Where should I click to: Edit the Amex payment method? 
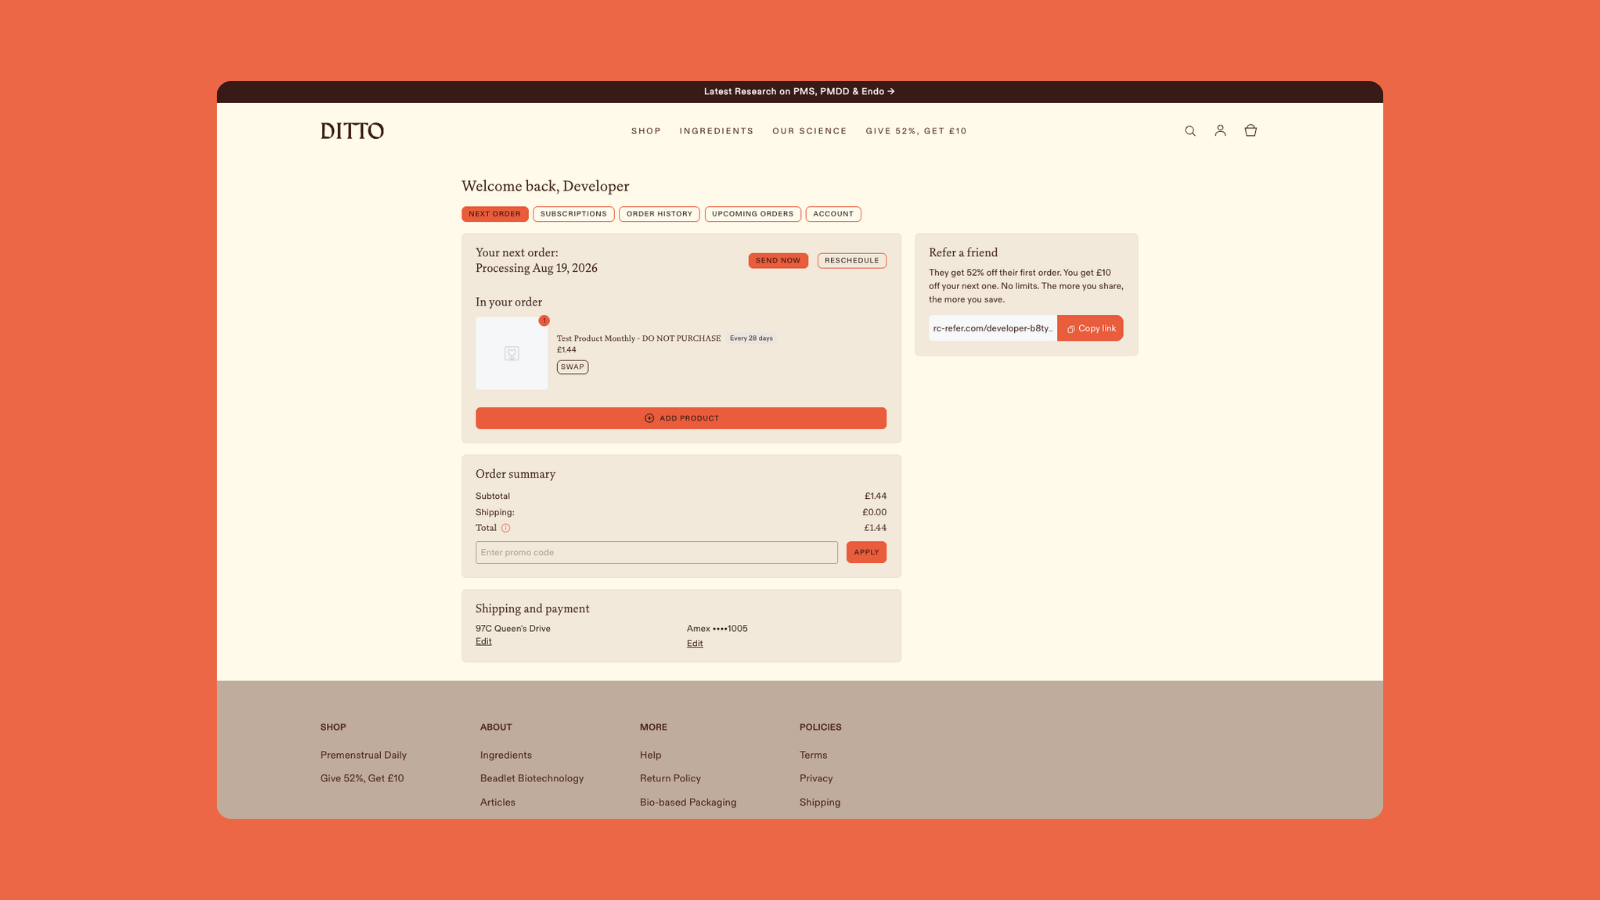pos(695,643)
